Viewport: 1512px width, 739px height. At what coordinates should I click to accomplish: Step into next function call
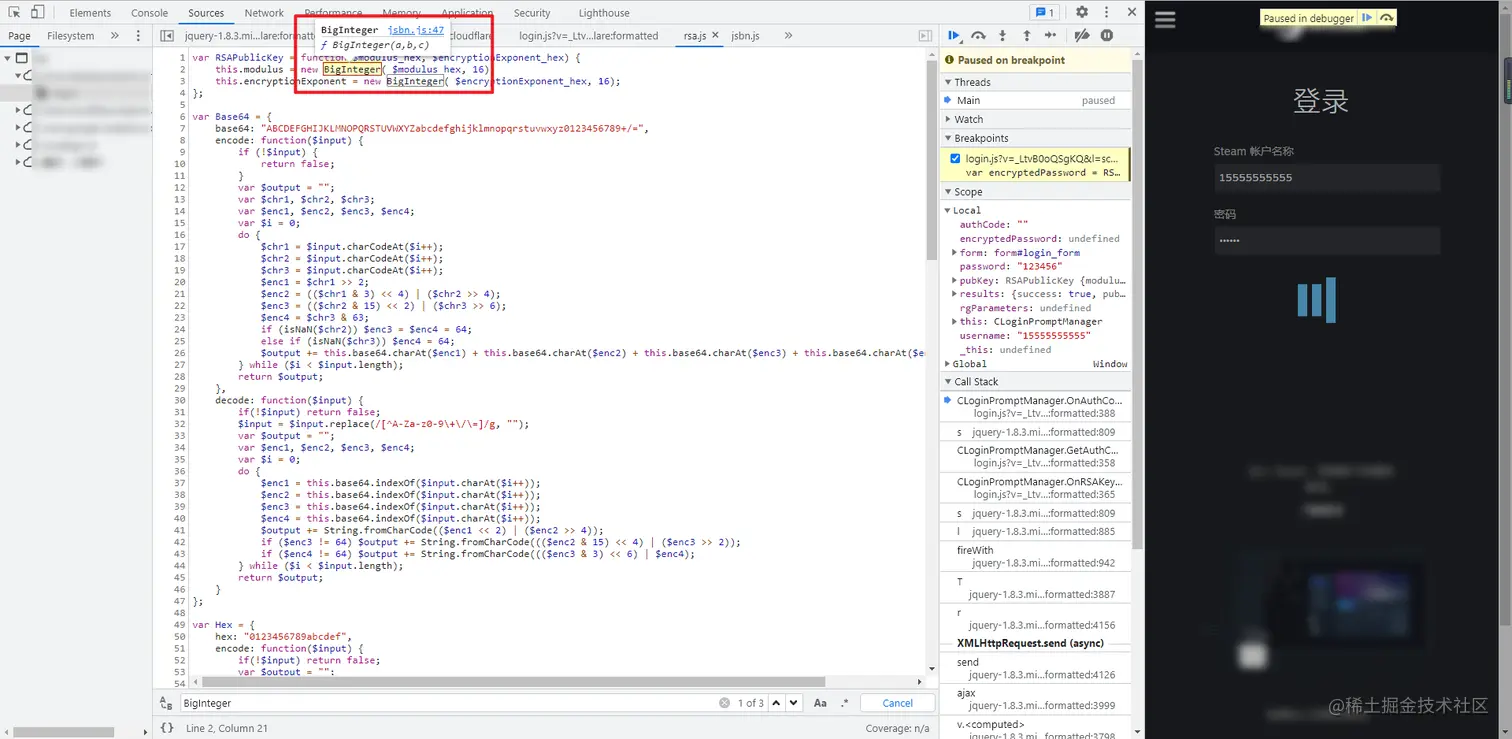pos(1002,36)
